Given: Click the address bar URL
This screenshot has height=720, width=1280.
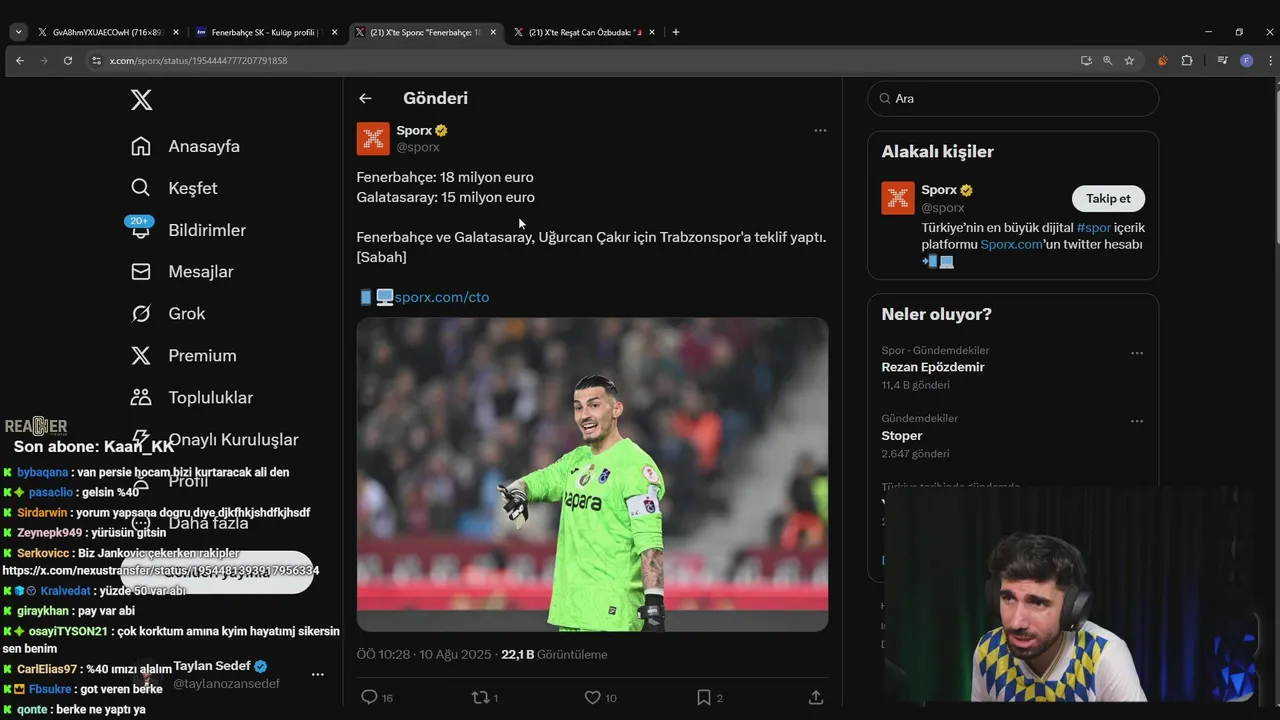Looking at the screenshot, I should 198,61.
